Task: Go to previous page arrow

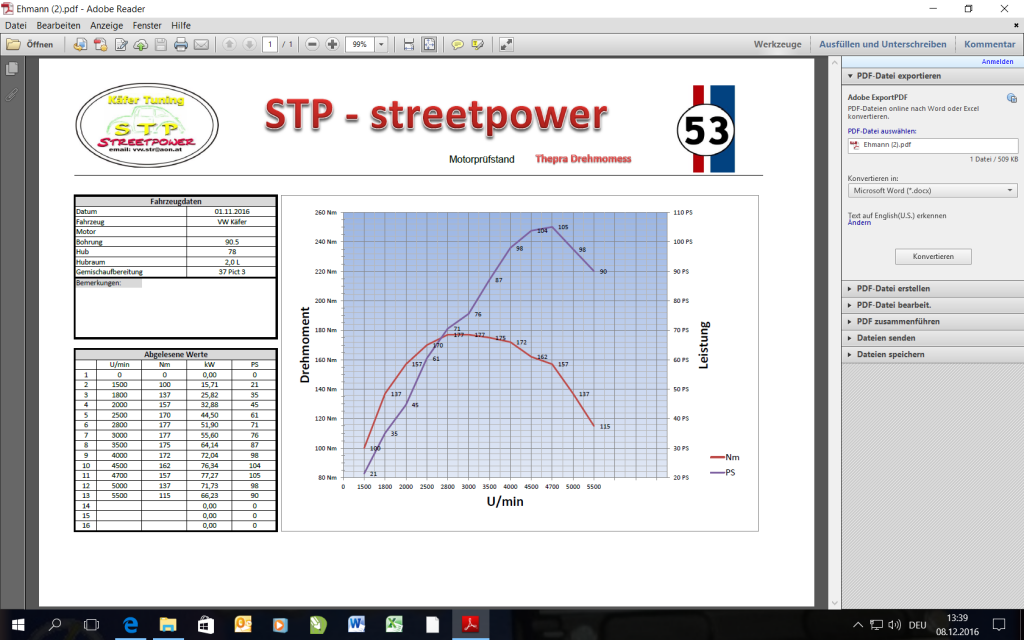Action: click(229, 44)
